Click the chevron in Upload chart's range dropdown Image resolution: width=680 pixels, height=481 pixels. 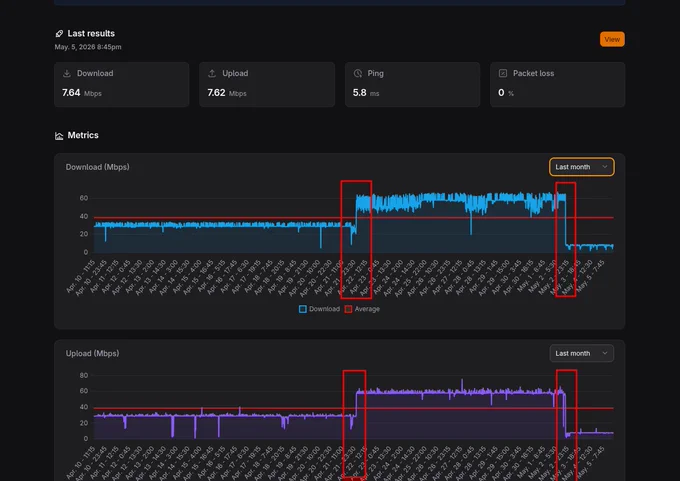[x=605, y=353]
